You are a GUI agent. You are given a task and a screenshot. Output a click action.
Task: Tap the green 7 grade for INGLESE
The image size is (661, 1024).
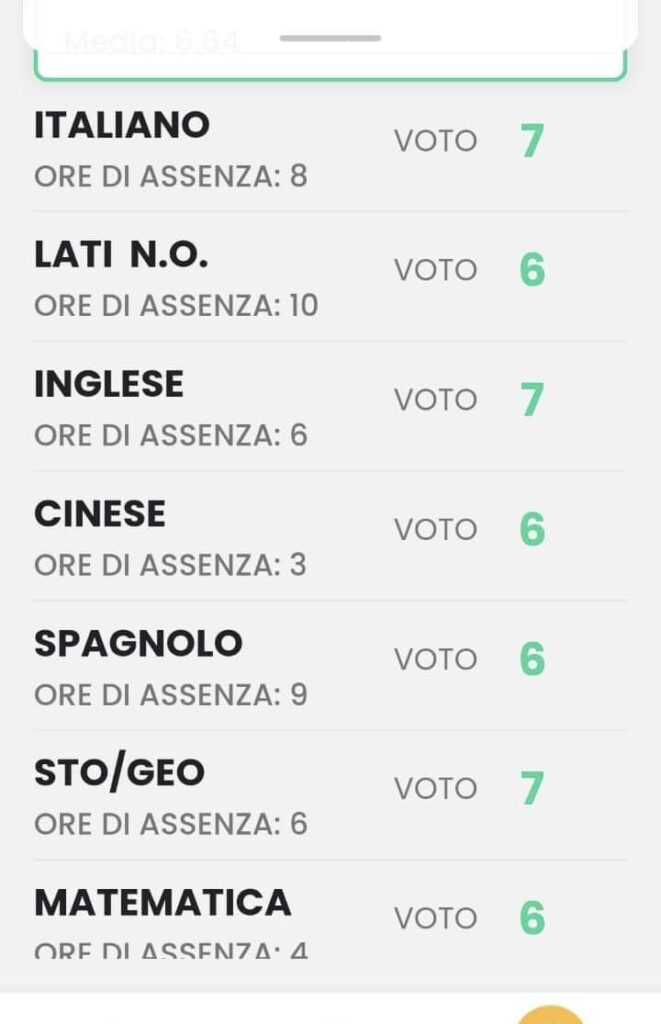(532, 400)
